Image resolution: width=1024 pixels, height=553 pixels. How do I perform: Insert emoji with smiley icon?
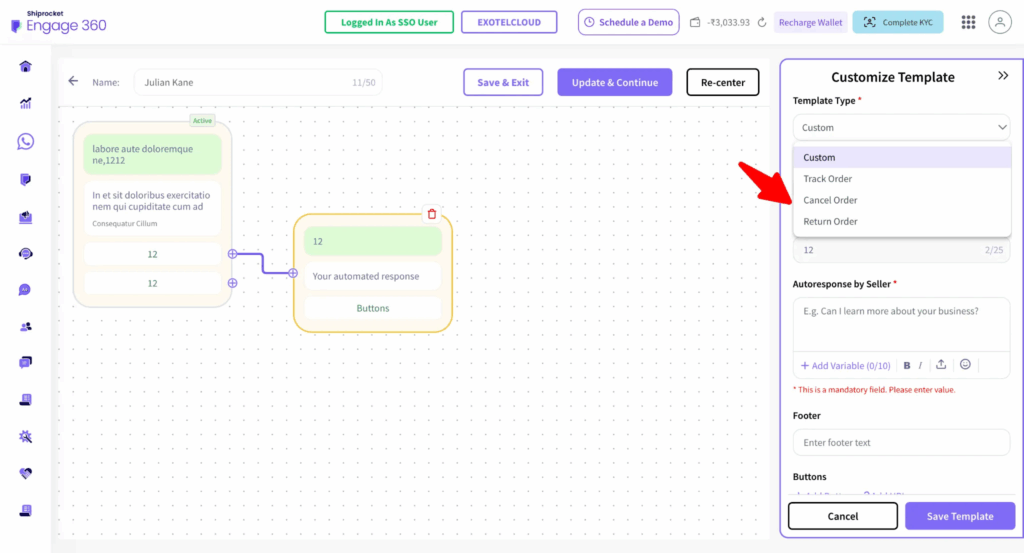(965, 365)
